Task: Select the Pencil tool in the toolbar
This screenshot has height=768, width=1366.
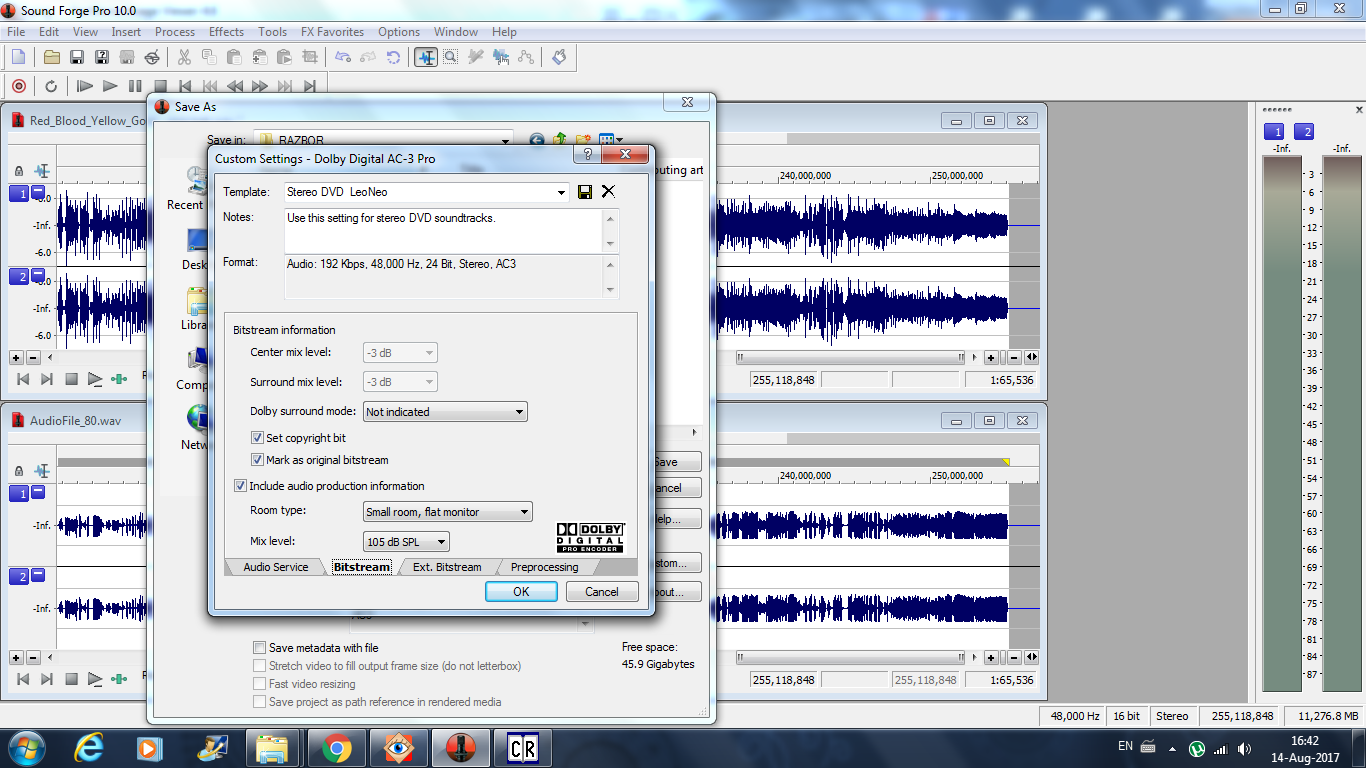Action: 475,57
